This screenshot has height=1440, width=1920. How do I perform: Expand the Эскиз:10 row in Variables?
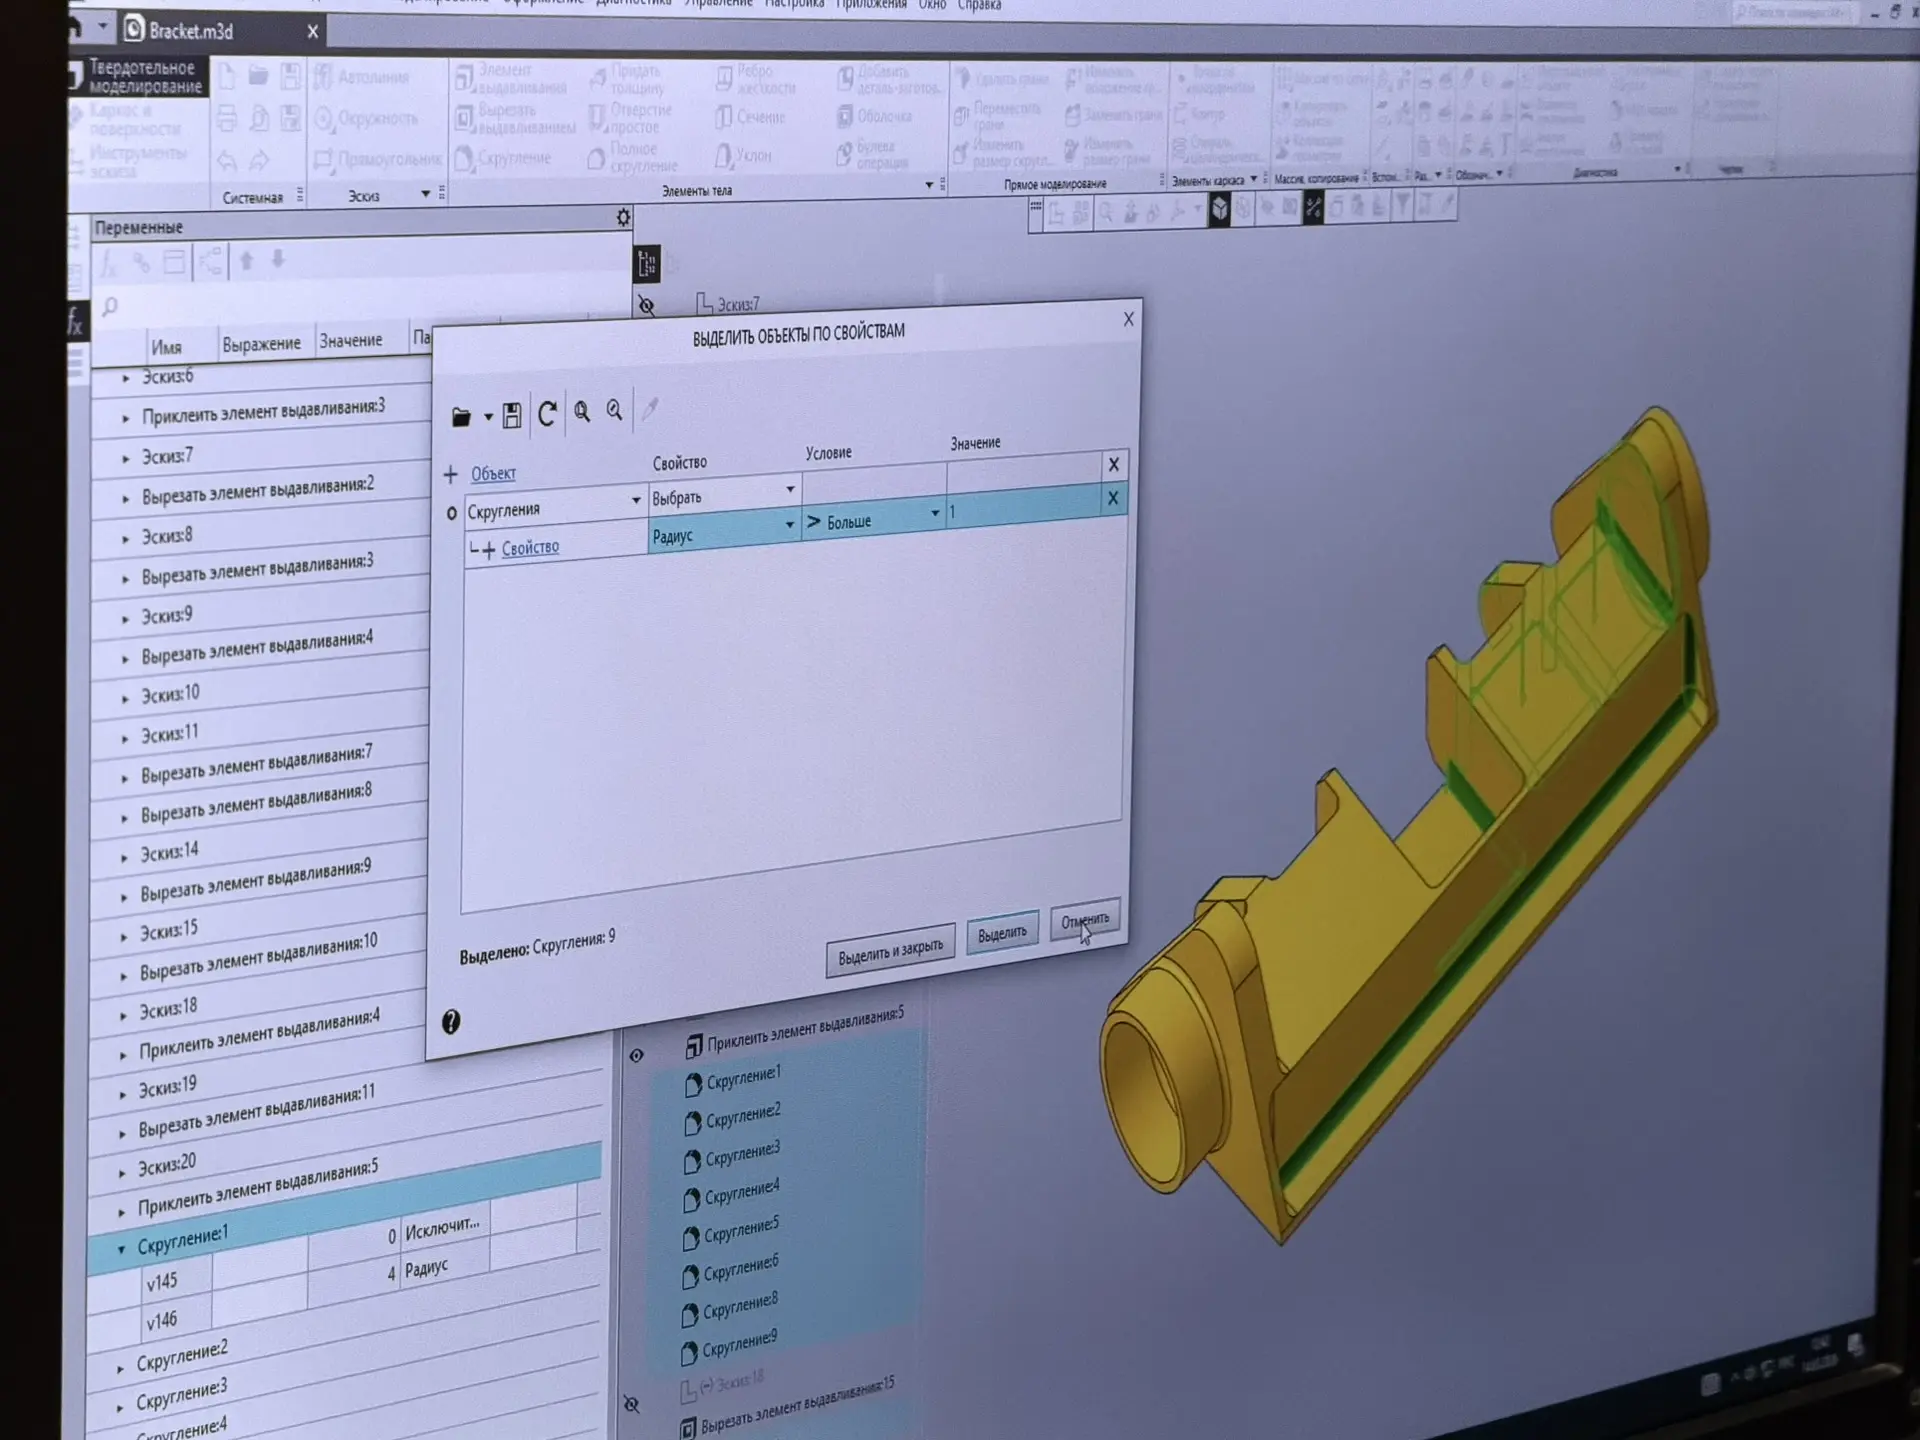[125, 697]
